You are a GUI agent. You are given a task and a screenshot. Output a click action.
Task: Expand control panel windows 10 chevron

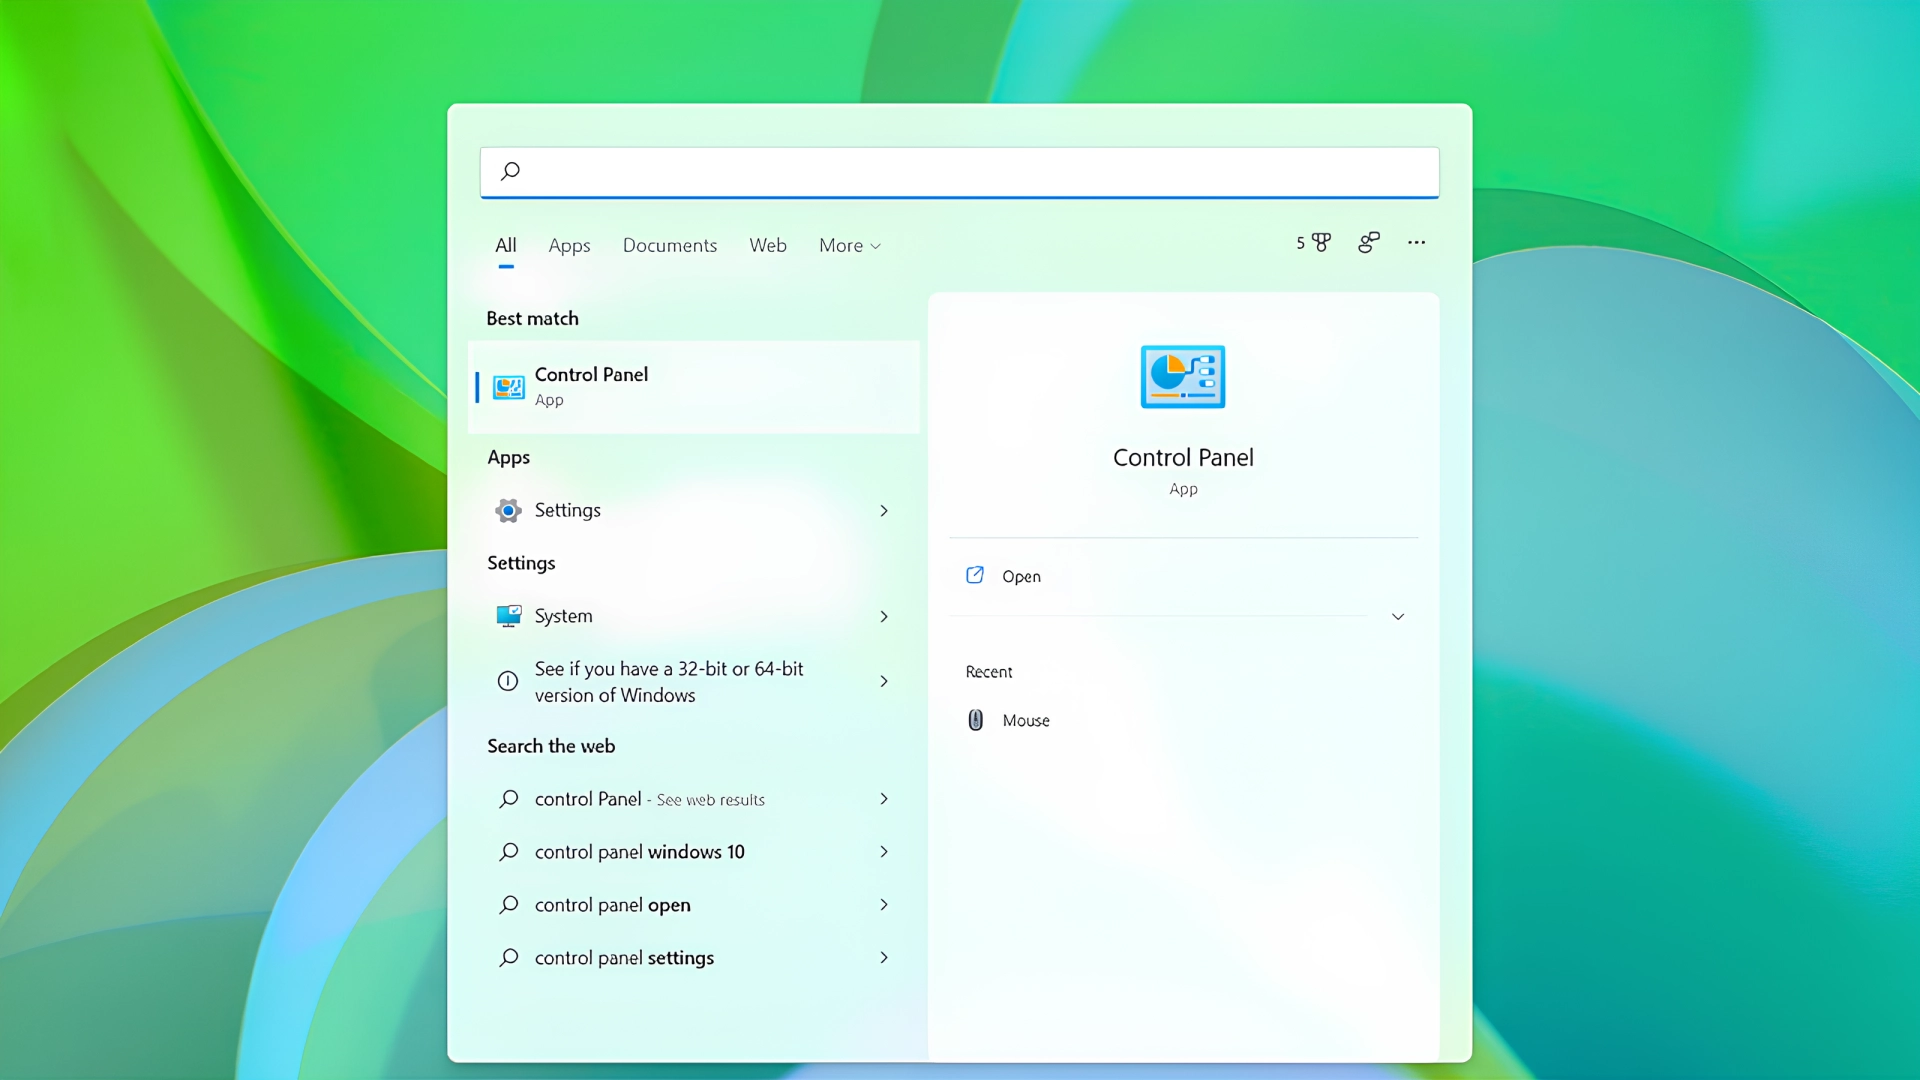pos(884,852)
